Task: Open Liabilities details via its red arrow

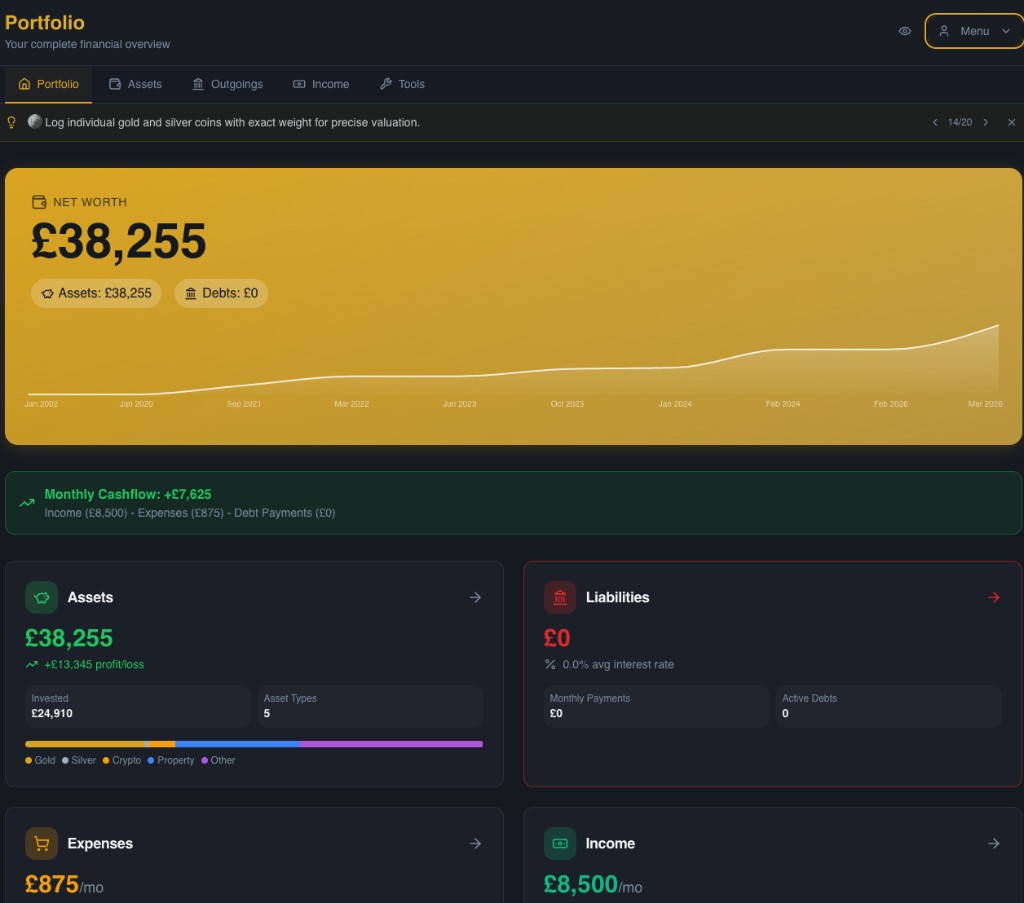Action: pos(993,597)
